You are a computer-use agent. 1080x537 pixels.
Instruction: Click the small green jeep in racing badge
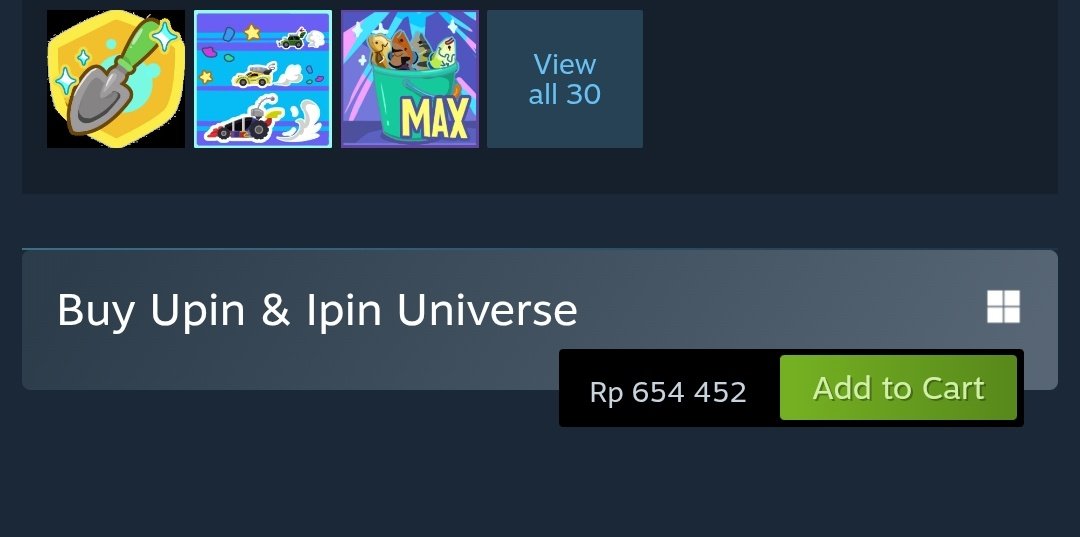pos(291,39)
